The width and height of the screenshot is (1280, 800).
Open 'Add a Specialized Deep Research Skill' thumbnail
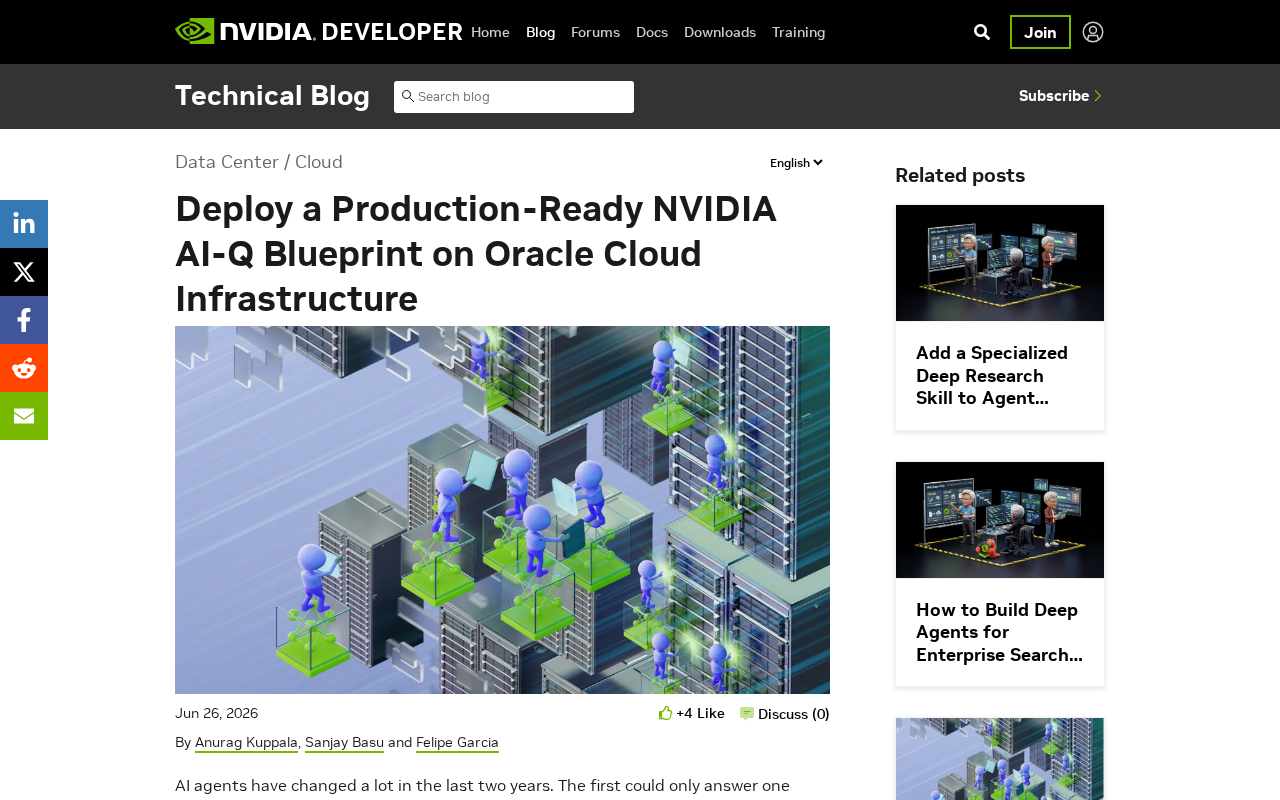click(x=1000, y=263)
